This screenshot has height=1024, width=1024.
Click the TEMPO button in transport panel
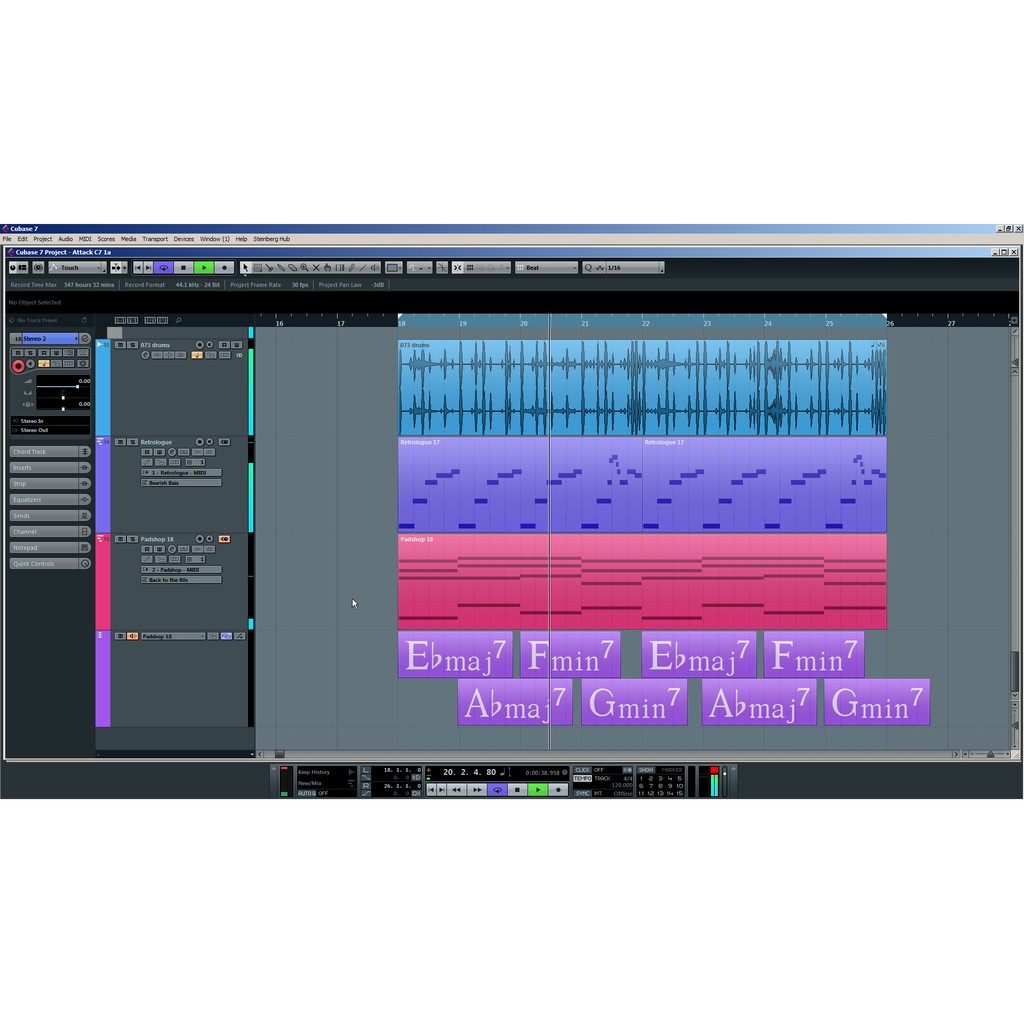[x=583, y=778]
